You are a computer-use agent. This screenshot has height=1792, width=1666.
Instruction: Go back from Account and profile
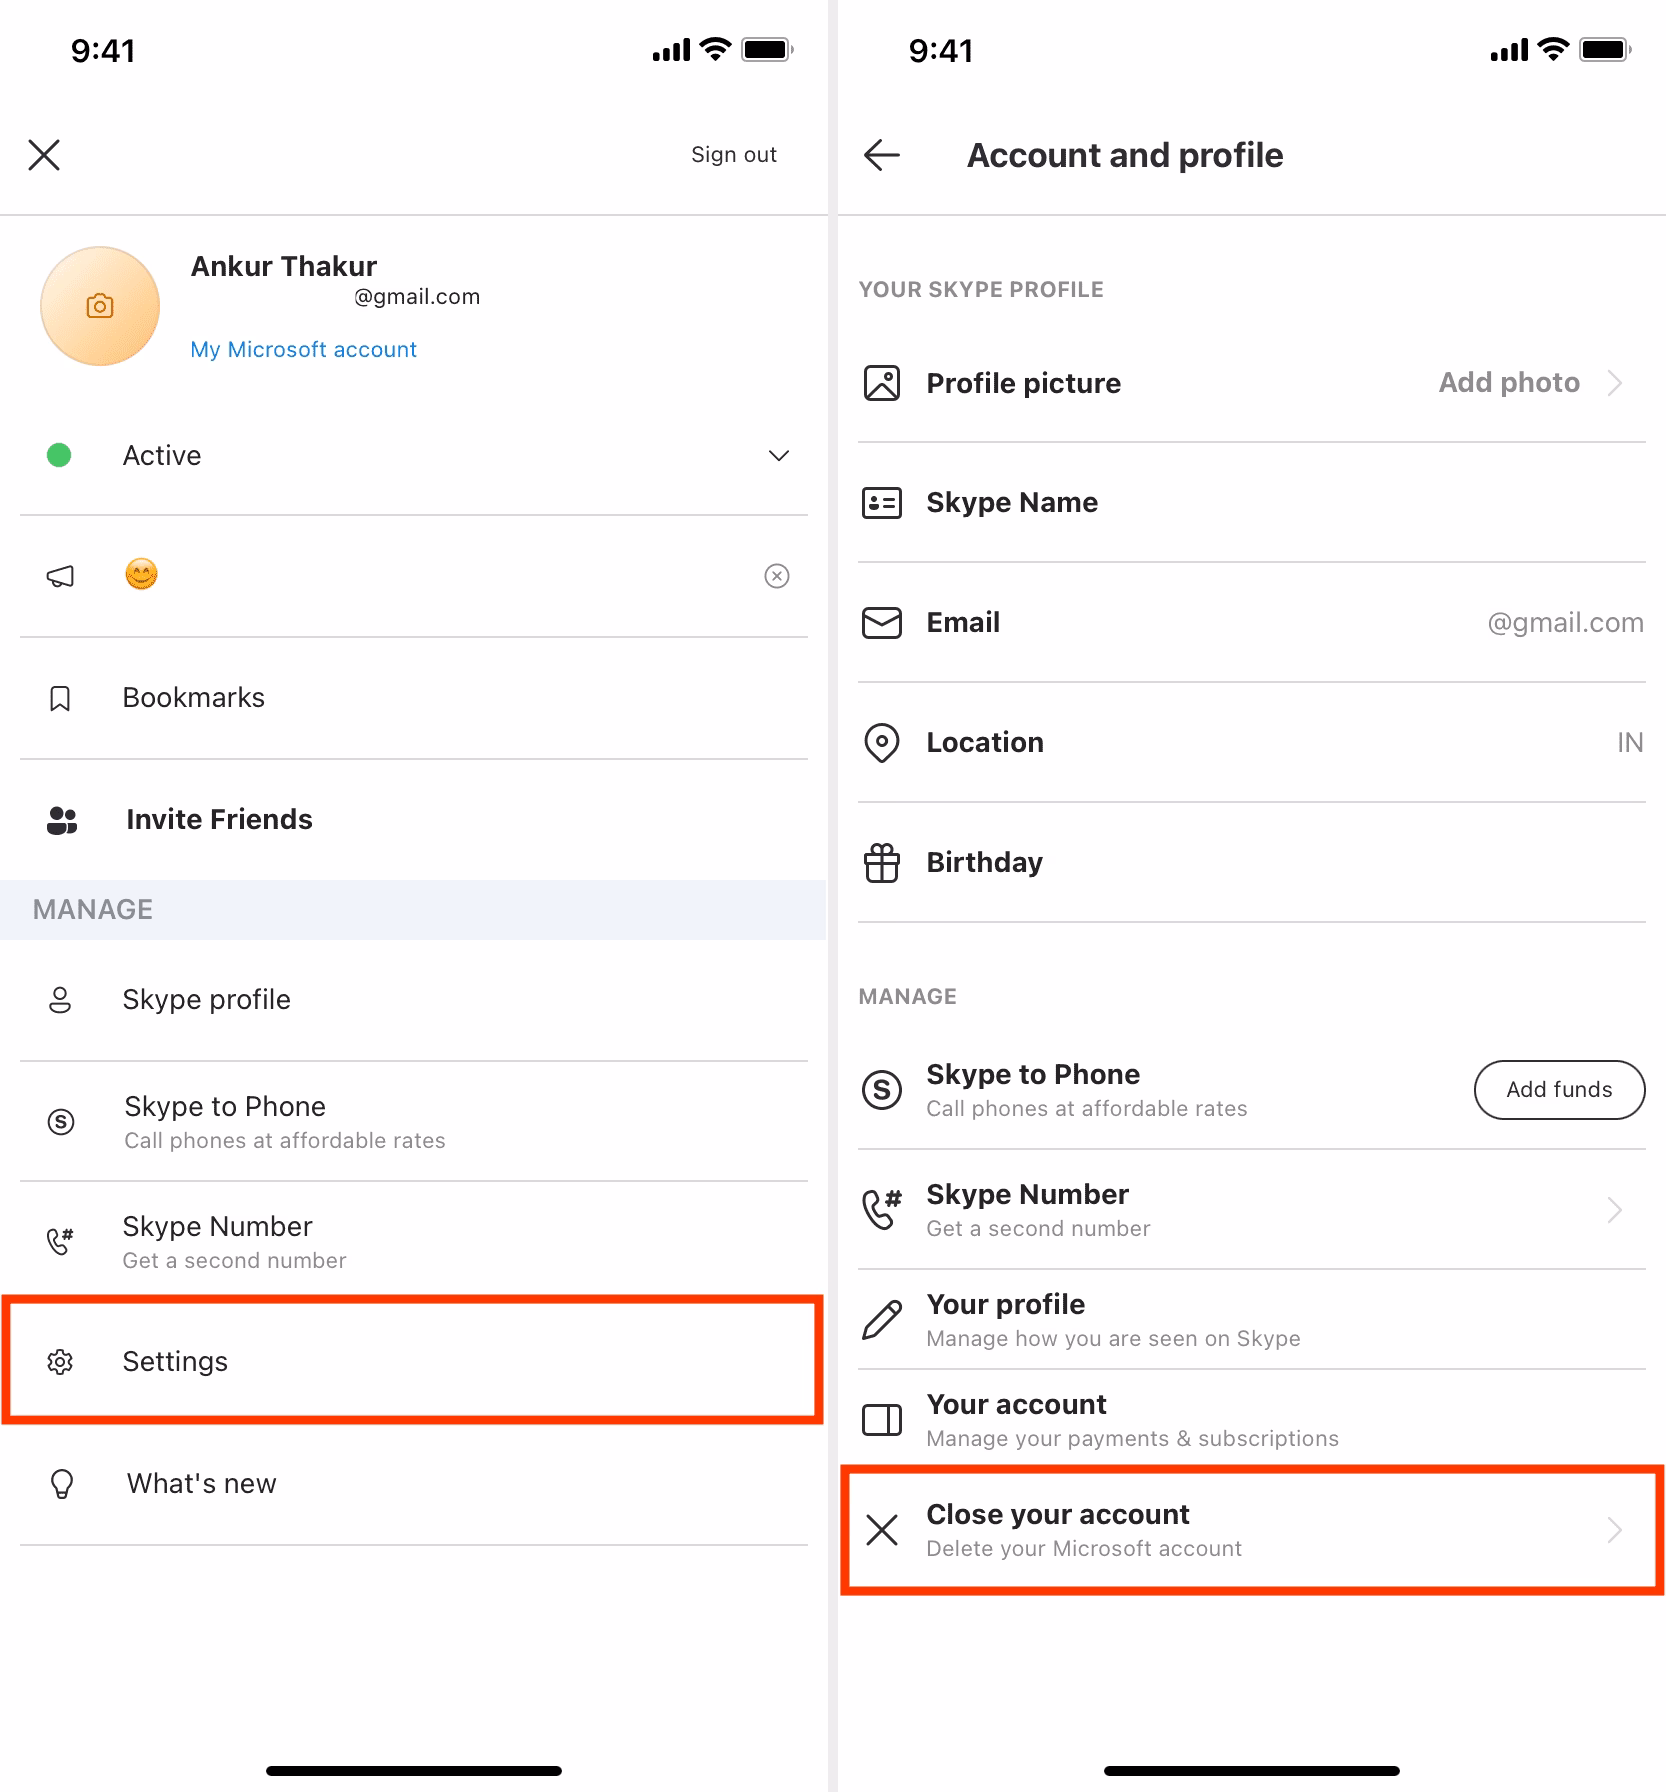point(881,154)
